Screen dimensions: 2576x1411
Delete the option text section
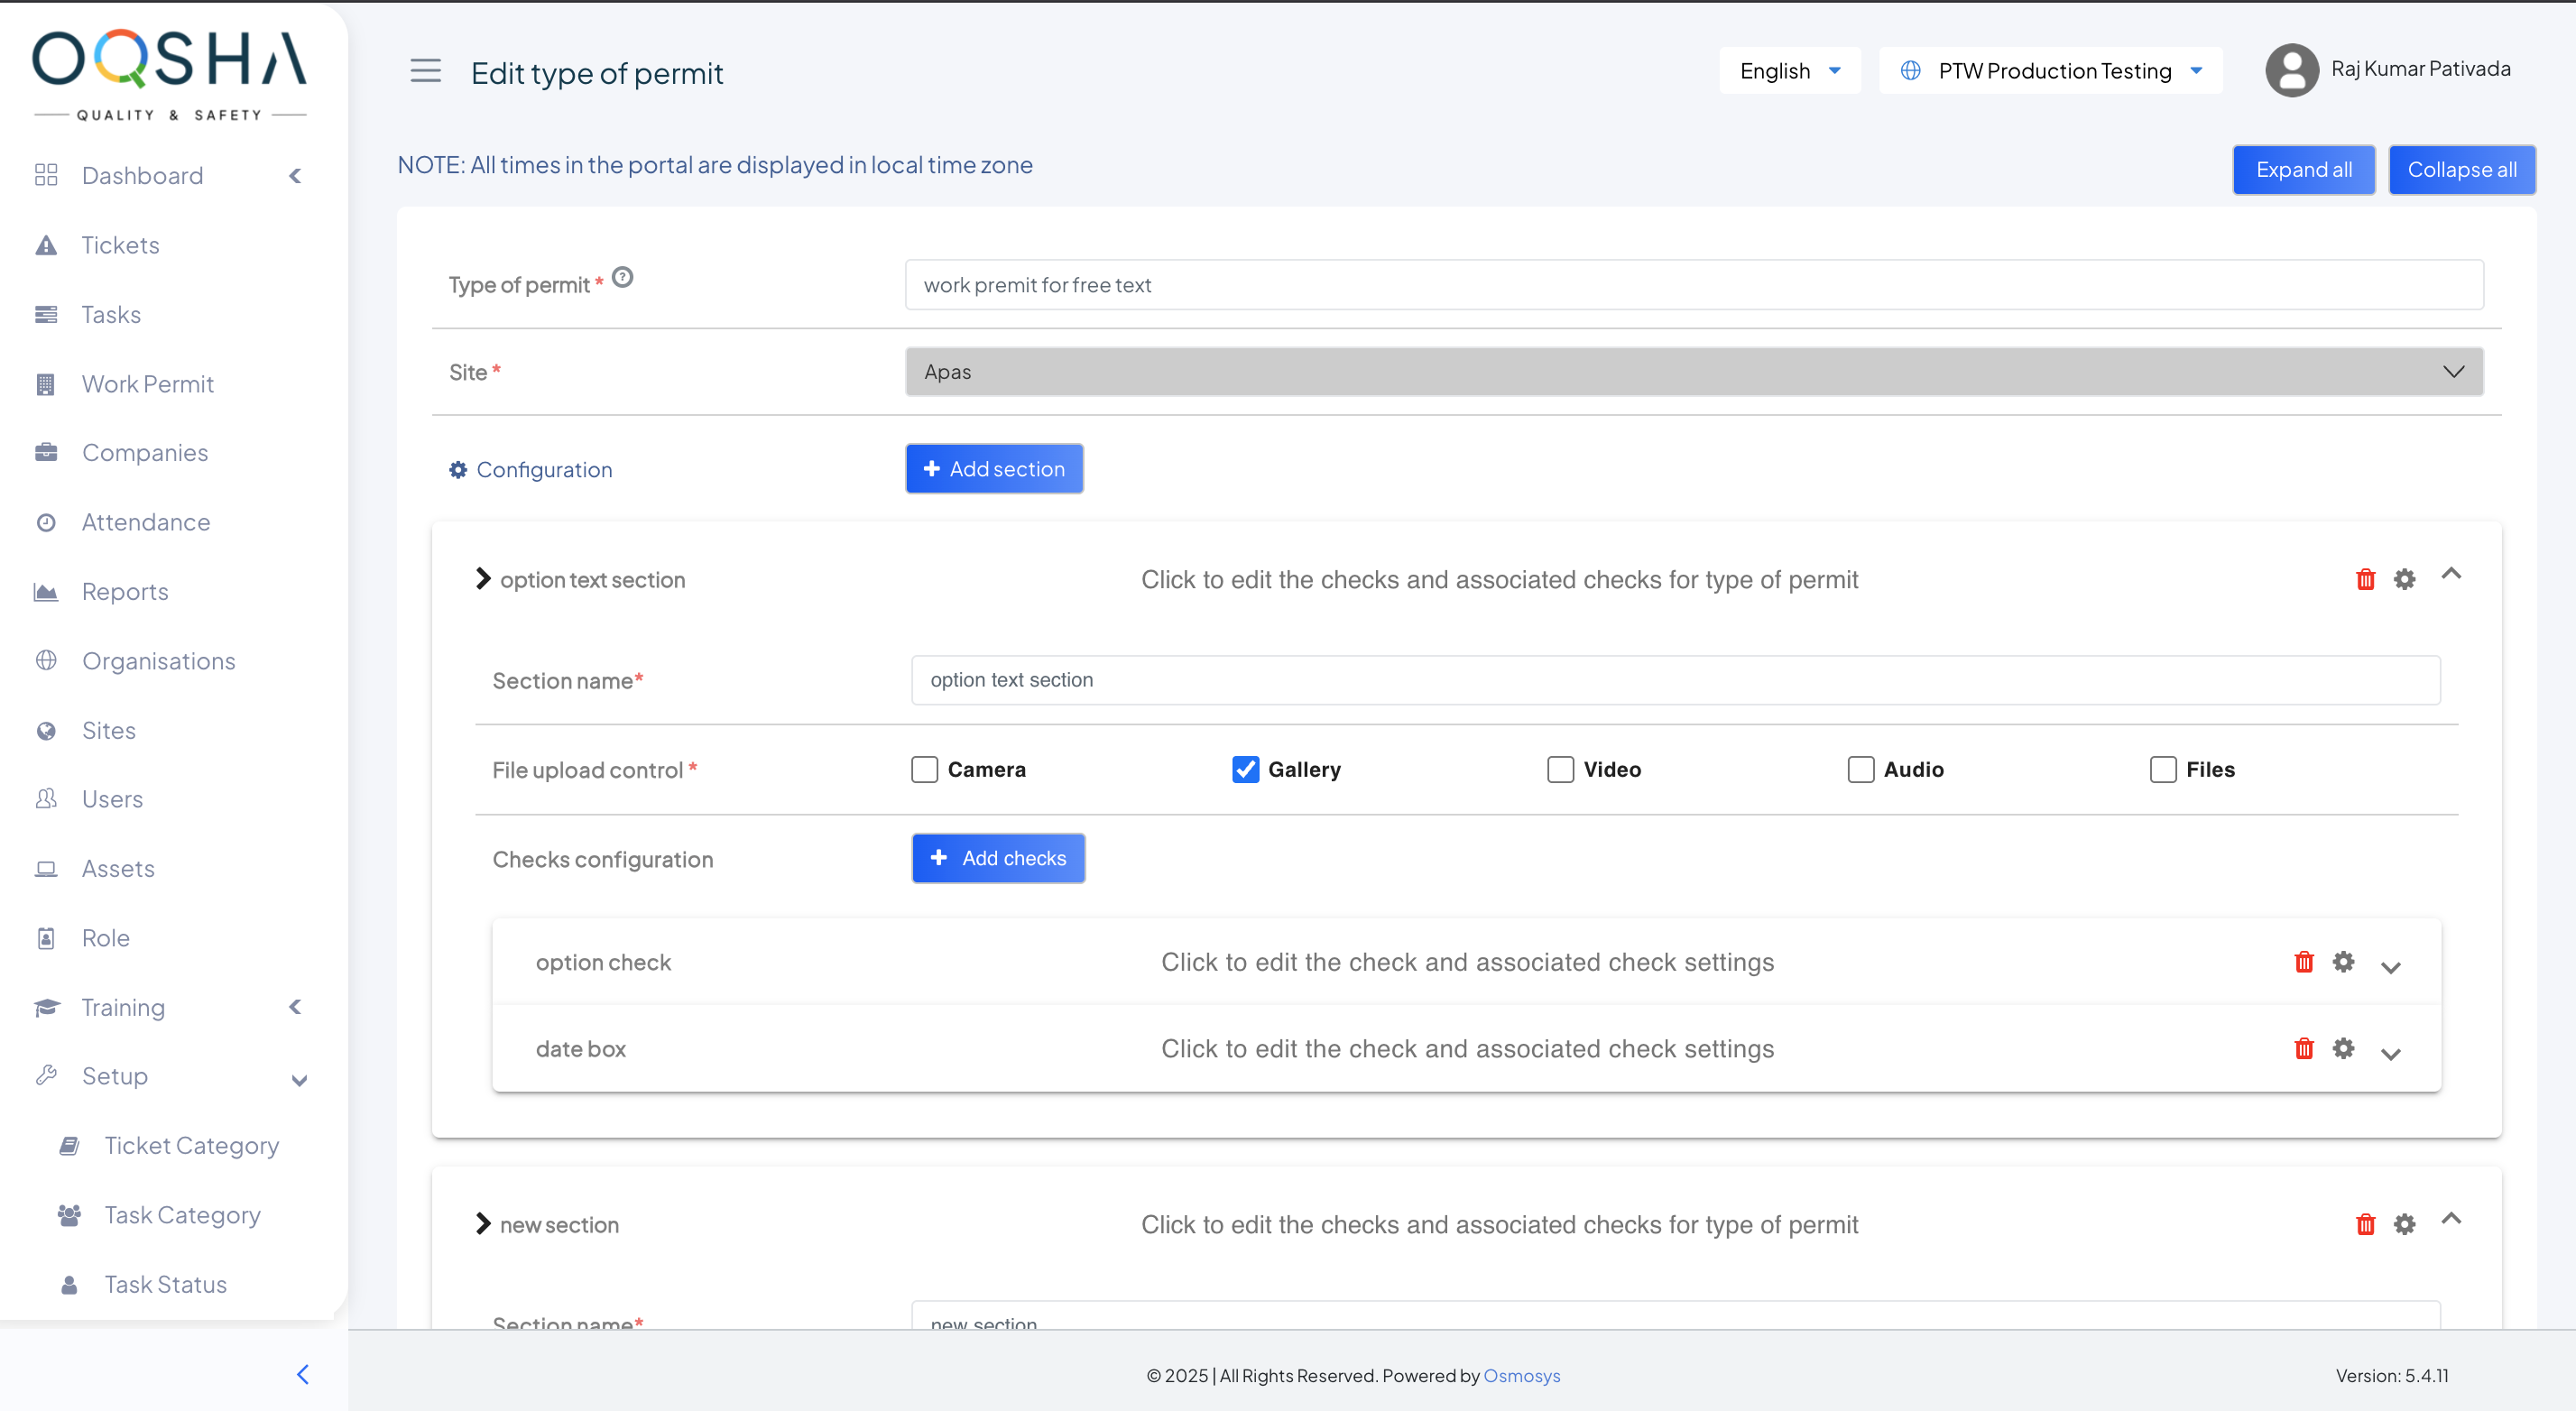pyautogui.click(x=2365, y=579)
